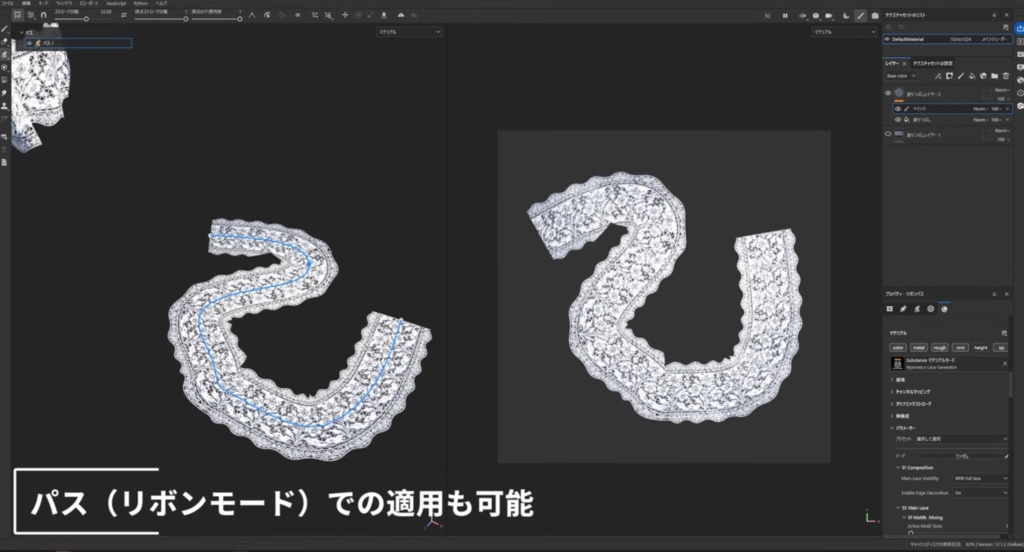Open the プリセット dropdown in parameters
The height and width of the screenshot is (552, 1024).
tap(961, 439)
